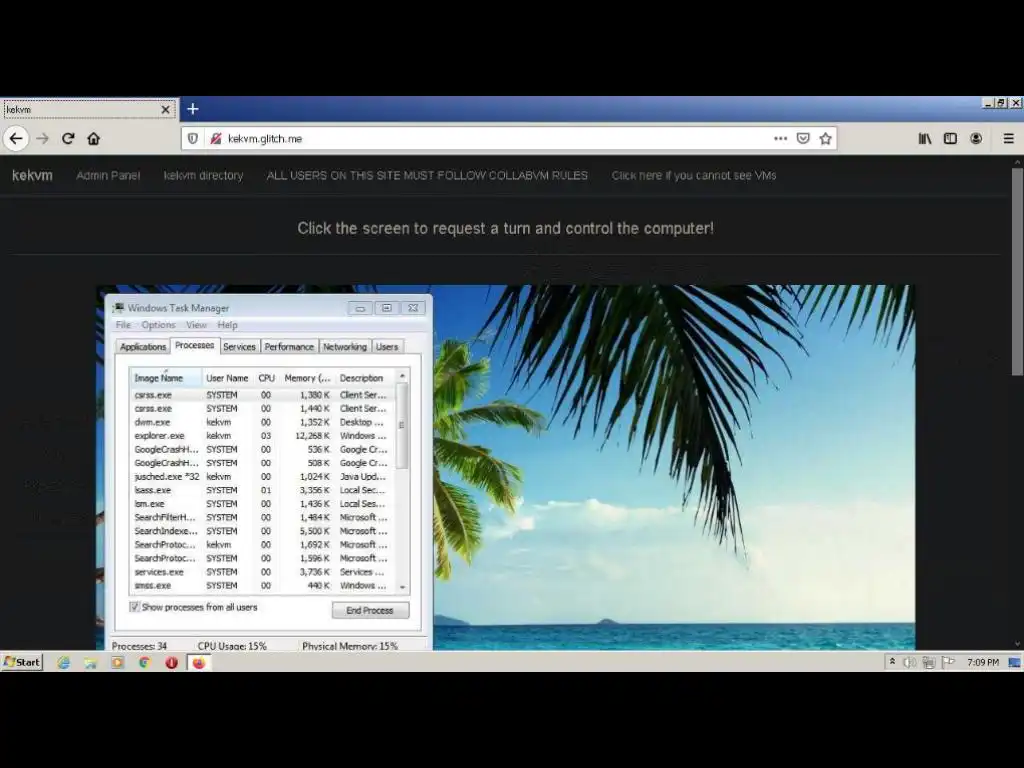1024x768 pixels.
Task: Switch to the Performance tab
Action: [x=289, y=347]
